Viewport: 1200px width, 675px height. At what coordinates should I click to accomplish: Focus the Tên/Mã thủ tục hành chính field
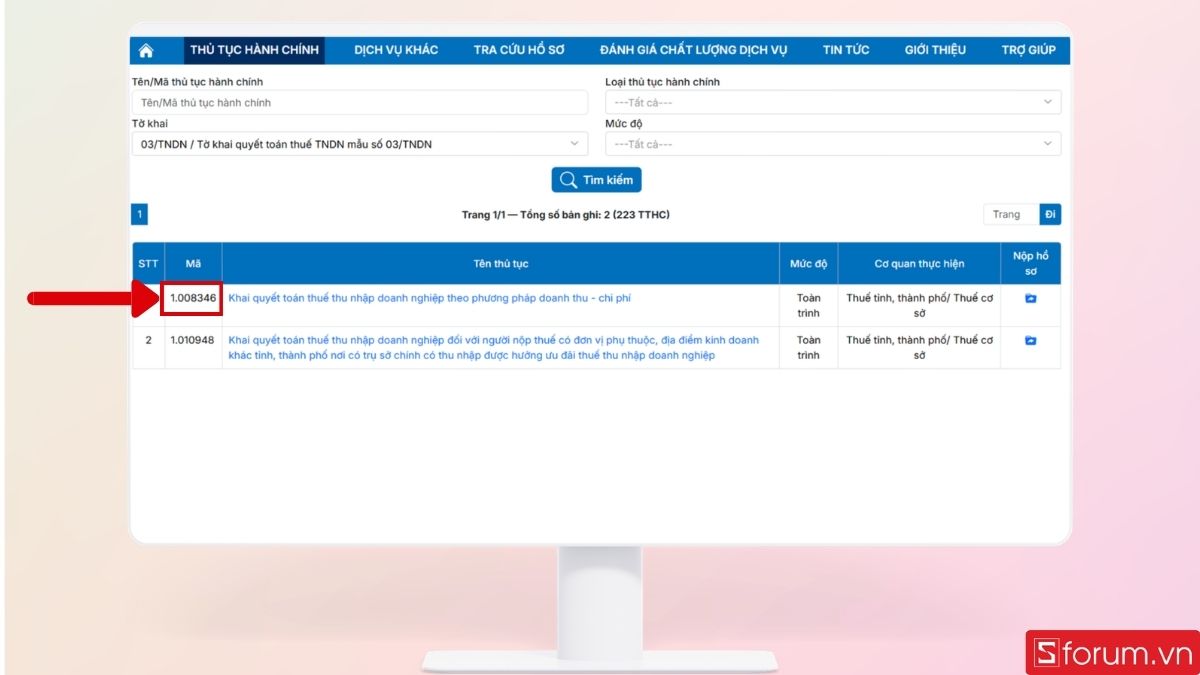tap(360, 102)
